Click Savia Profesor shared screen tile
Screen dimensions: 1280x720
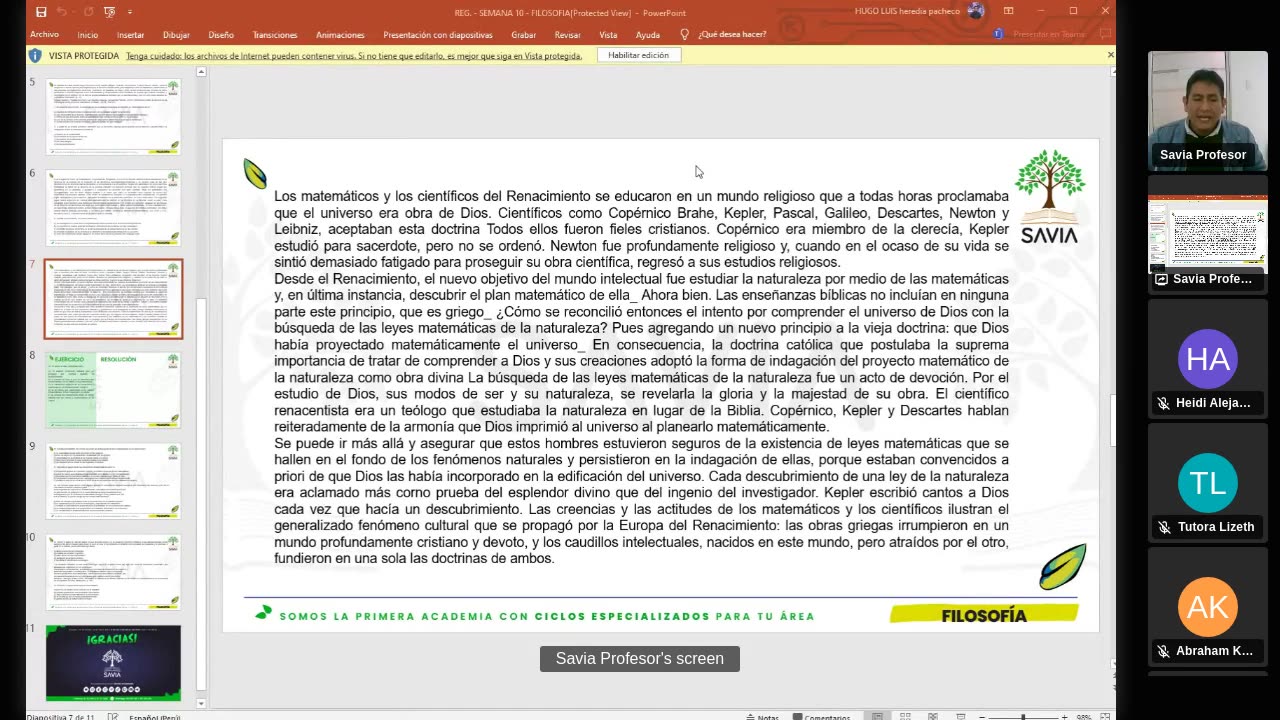1208,236
